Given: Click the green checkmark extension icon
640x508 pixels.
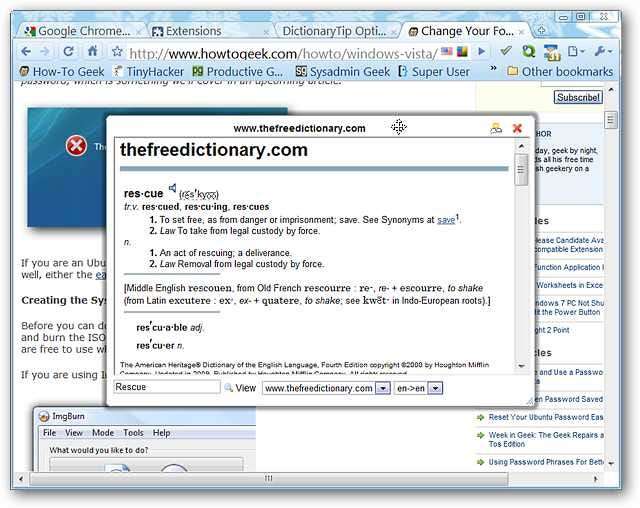Looking at the screenshot, I should tap(506, 51).
